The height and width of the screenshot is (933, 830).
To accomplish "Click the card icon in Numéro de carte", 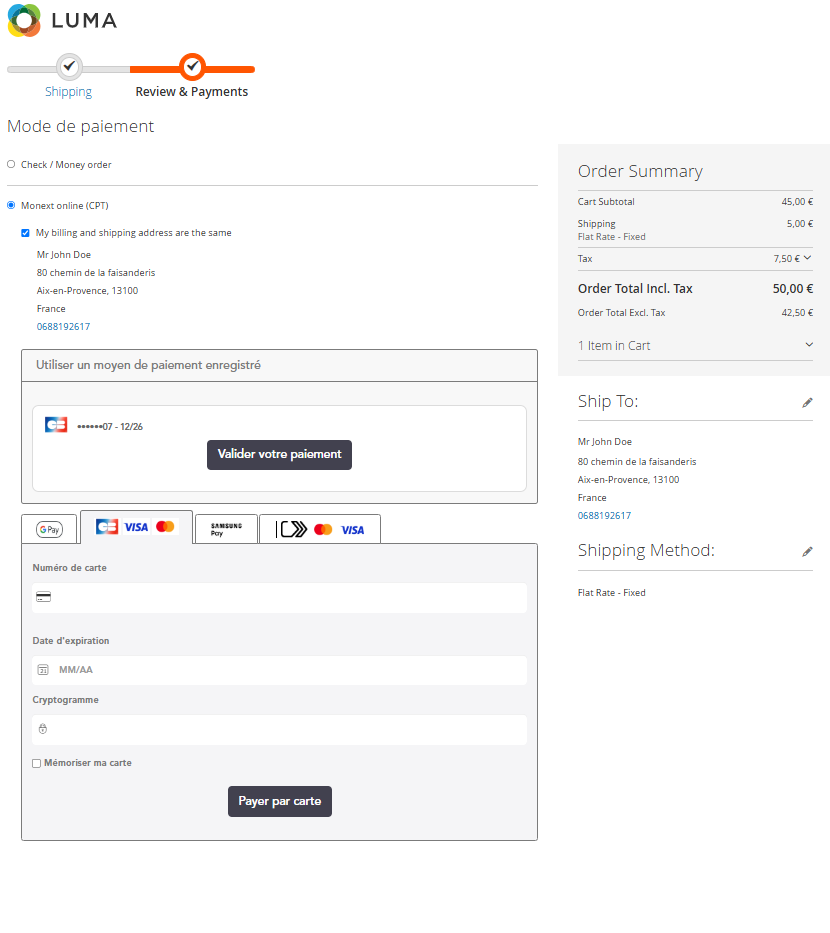I will (43, 597).
